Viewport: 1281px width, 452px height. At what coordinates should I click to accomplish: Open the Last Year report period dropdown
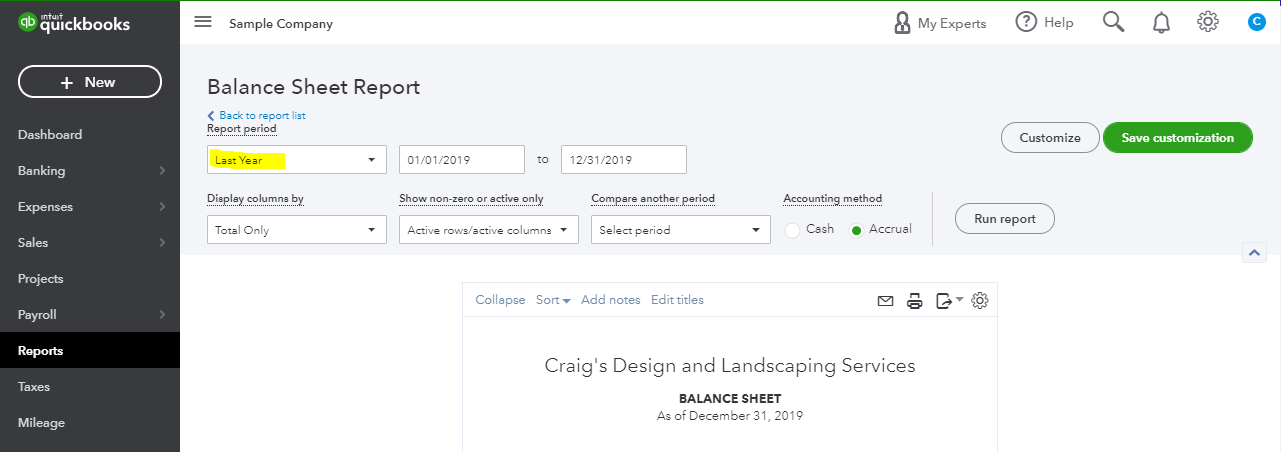tap(297, 160)
